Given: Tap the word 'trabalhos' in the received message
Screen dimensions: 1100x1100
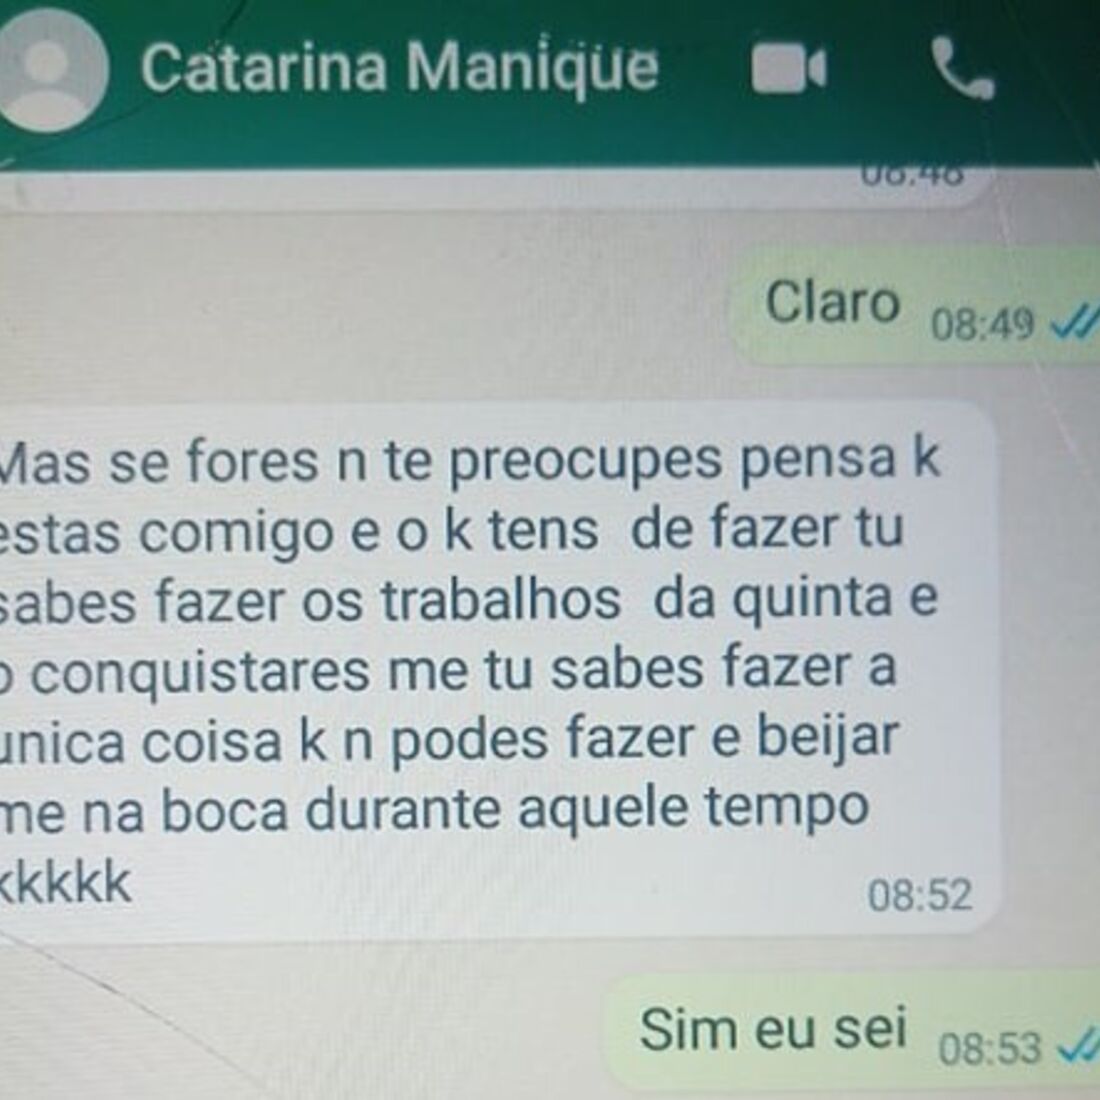Looking at the screenshot, I should pyautogui.click(x=501, y=601).
